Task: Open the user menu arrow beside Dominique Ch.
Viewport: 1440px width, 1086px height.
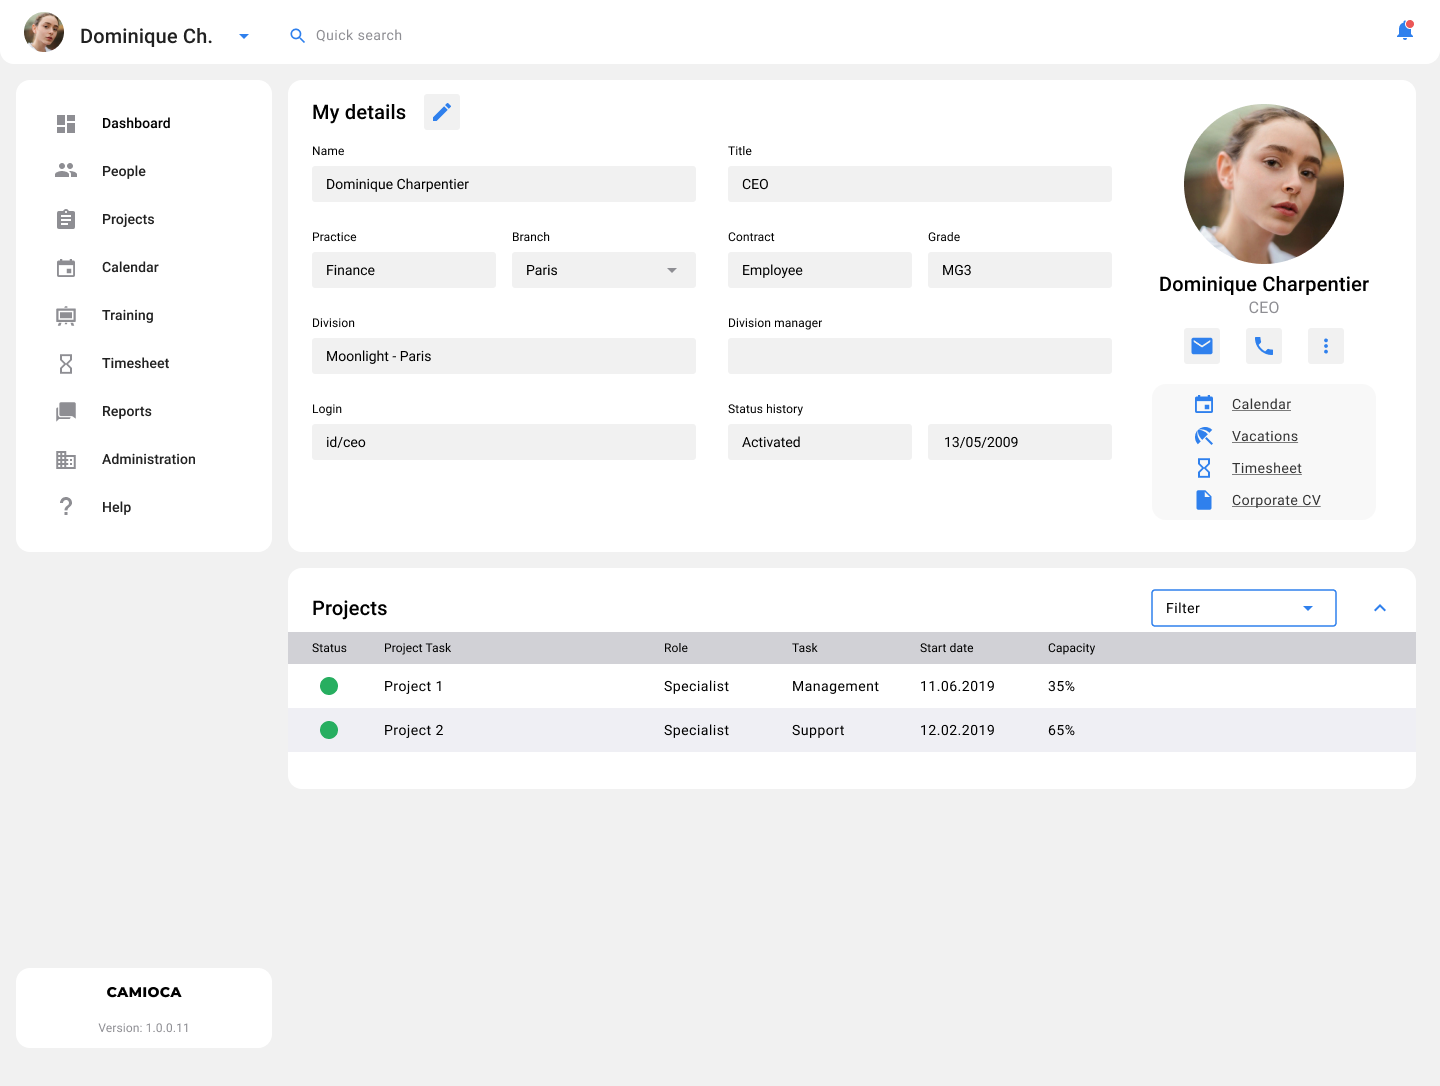Action: pyautogui.click(x=244, y=36)
